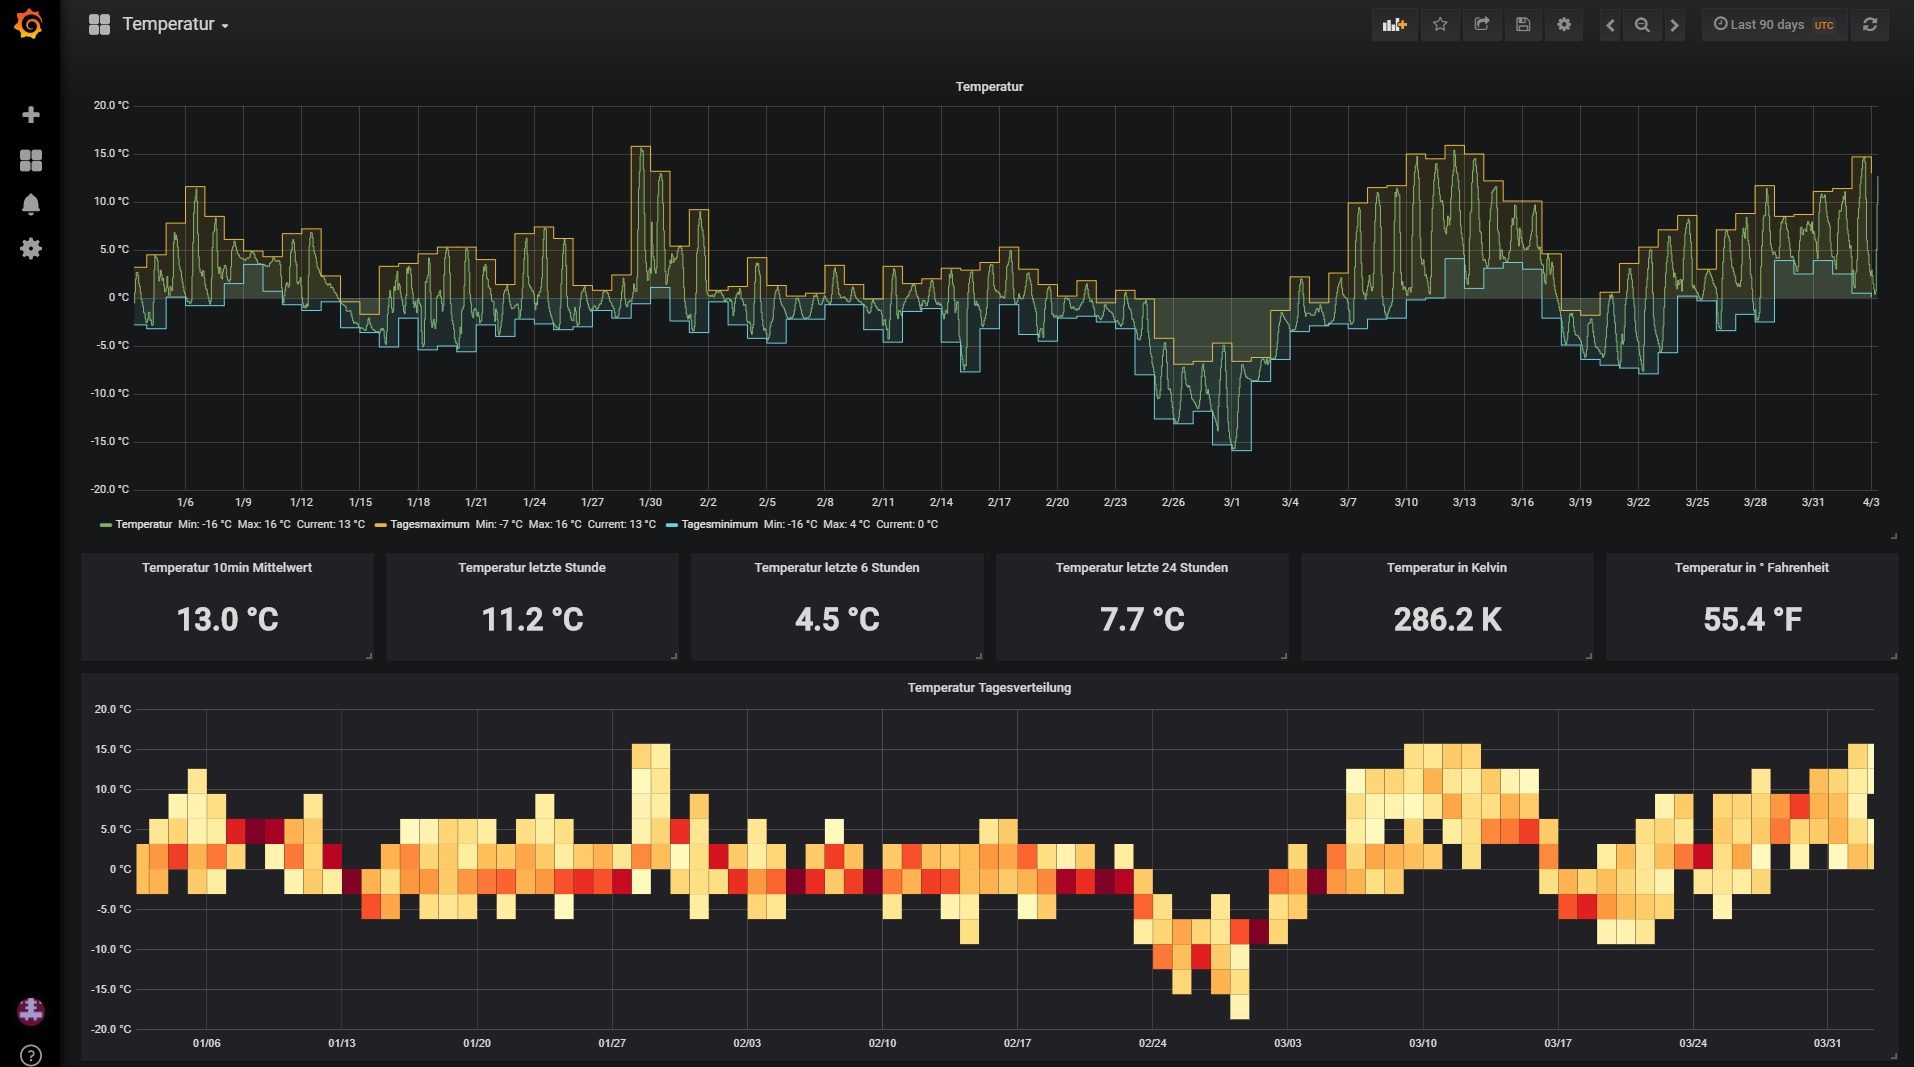Open dashboard settings gear in top bar
This screenshot has width=1914, height=1067.
[1564, 25]
